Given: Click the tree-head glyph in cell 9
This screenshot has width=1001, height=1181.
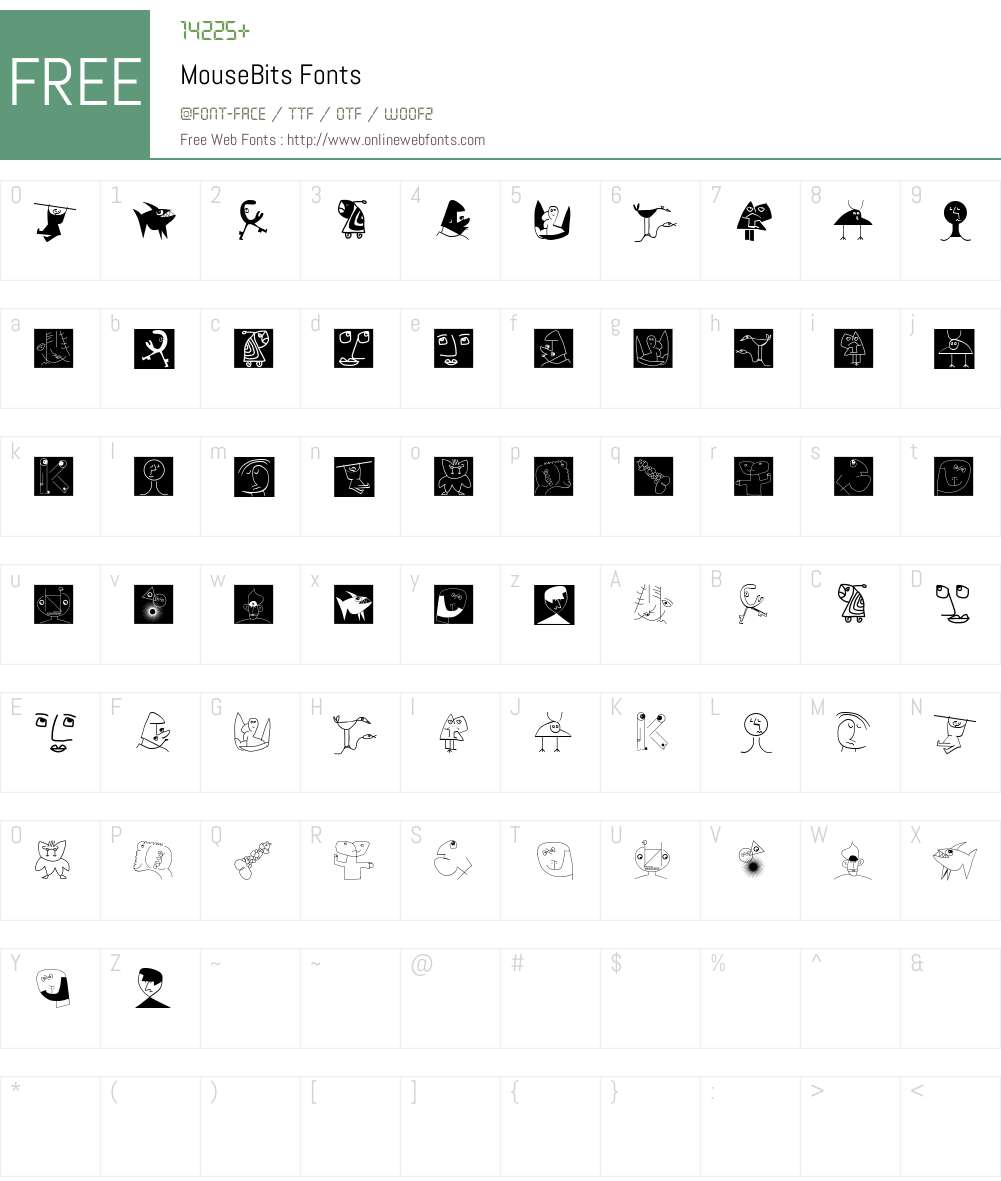Looking at the screenshot, I should point(955,220).
